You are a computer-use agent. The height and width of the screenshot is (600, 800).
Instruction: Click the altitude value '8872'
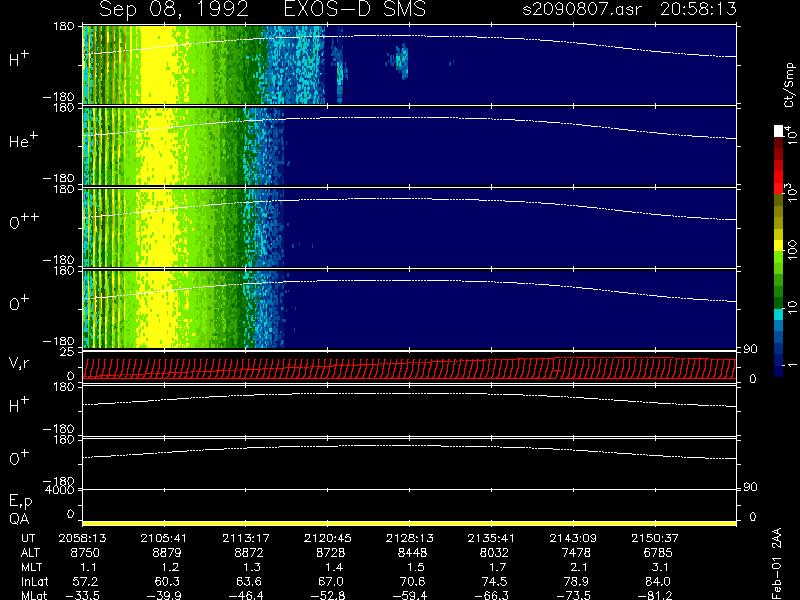click(248, 553)
